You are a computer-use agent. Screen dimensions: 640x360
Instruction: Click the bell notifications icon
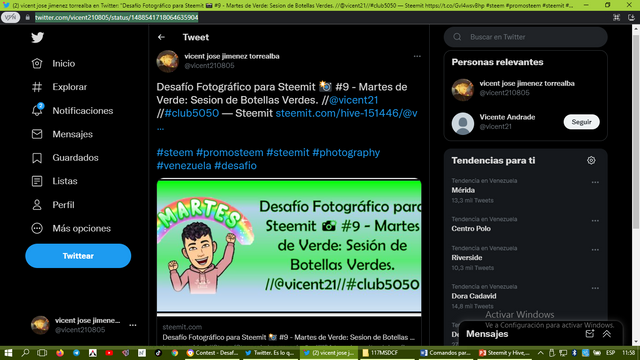tap(37, 110)
